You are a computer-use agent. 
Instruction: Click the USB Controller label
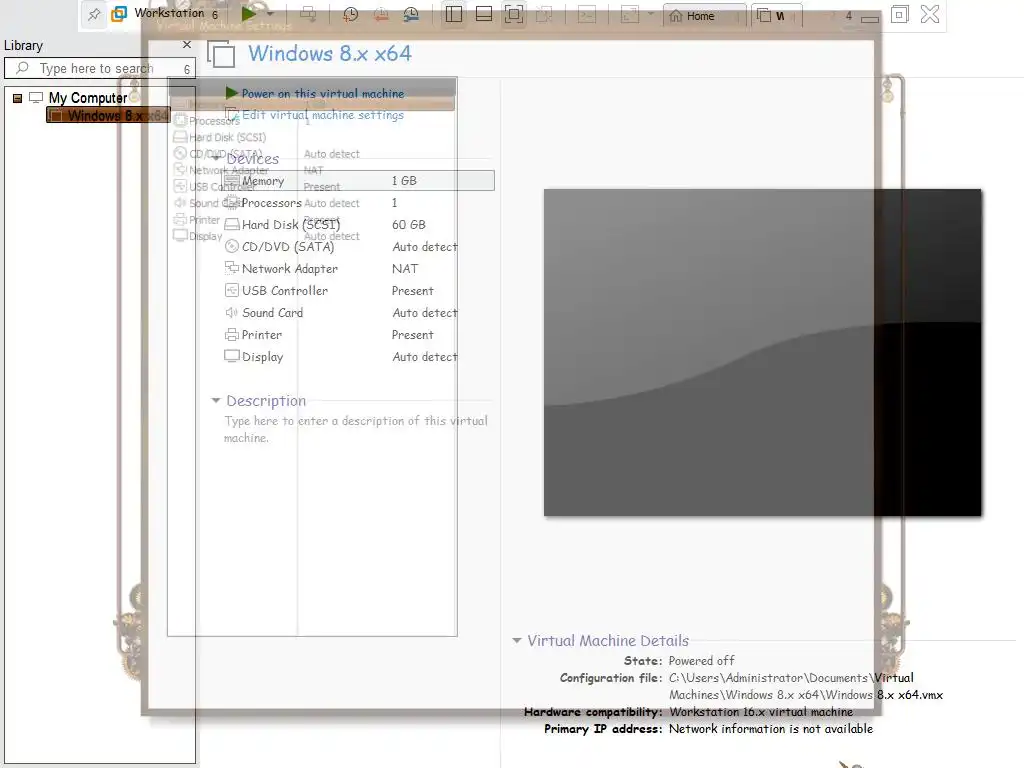pos(285,291)
